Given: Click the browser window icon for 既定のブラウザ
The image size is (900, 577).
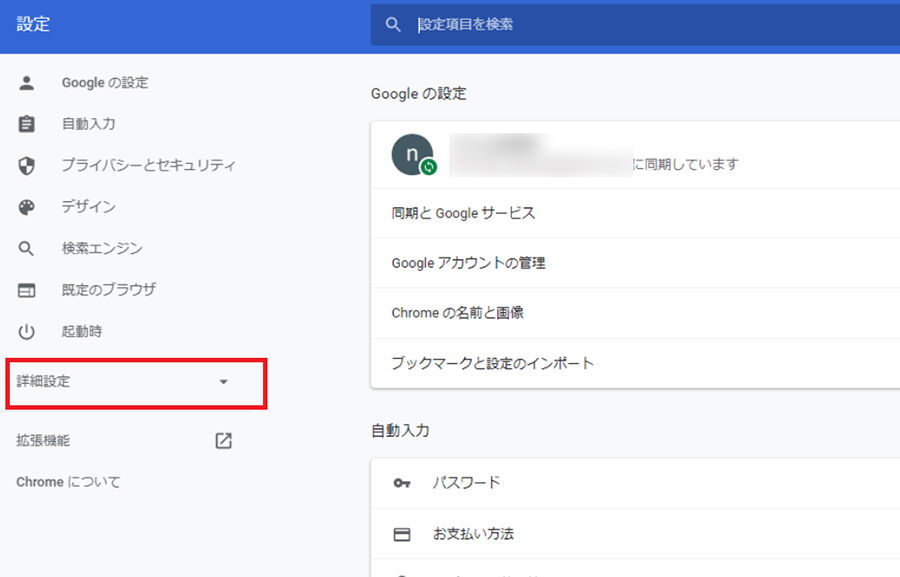Looking at the screenshot, I should point(27,290).
